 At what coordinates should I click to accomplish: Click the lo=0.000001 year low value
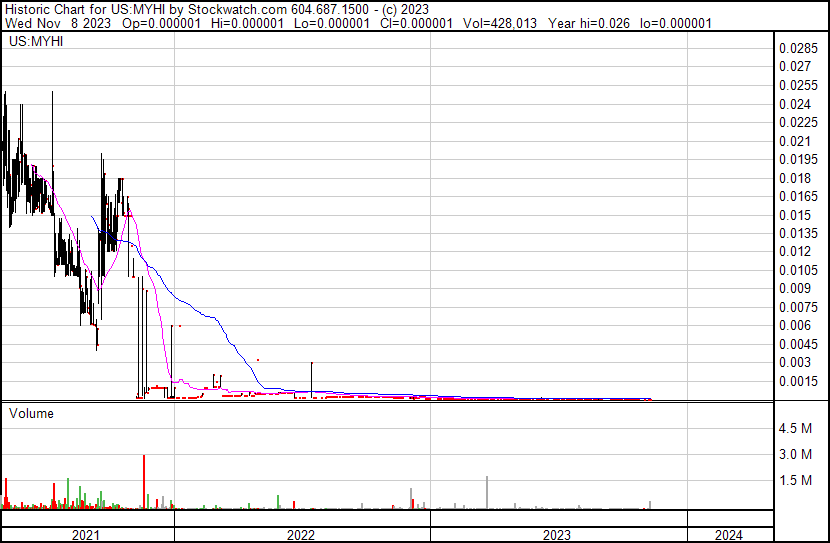pos(676,23)
